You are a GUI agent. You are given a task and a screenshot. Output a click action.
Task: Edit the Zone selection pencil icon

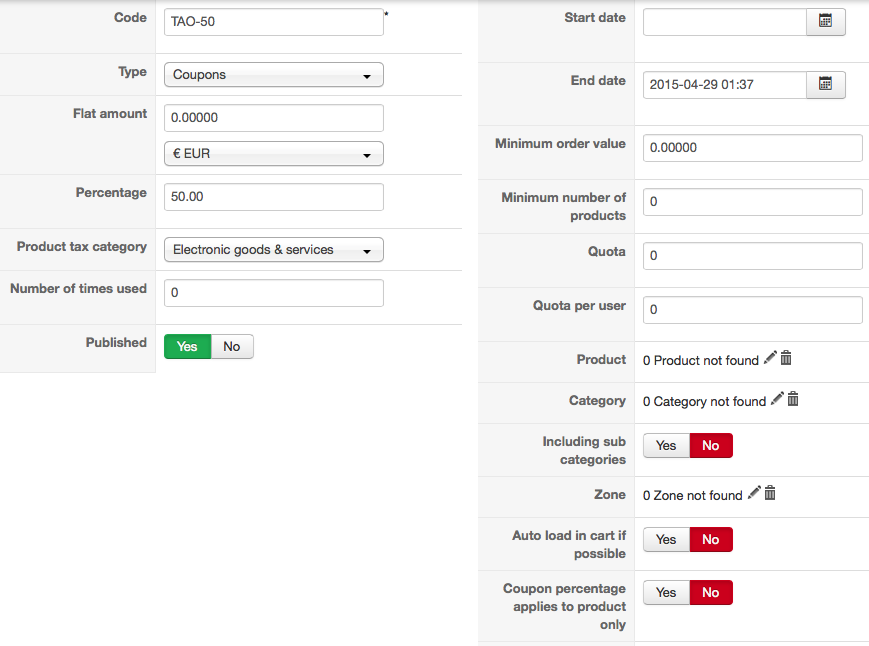pos(754,493)
